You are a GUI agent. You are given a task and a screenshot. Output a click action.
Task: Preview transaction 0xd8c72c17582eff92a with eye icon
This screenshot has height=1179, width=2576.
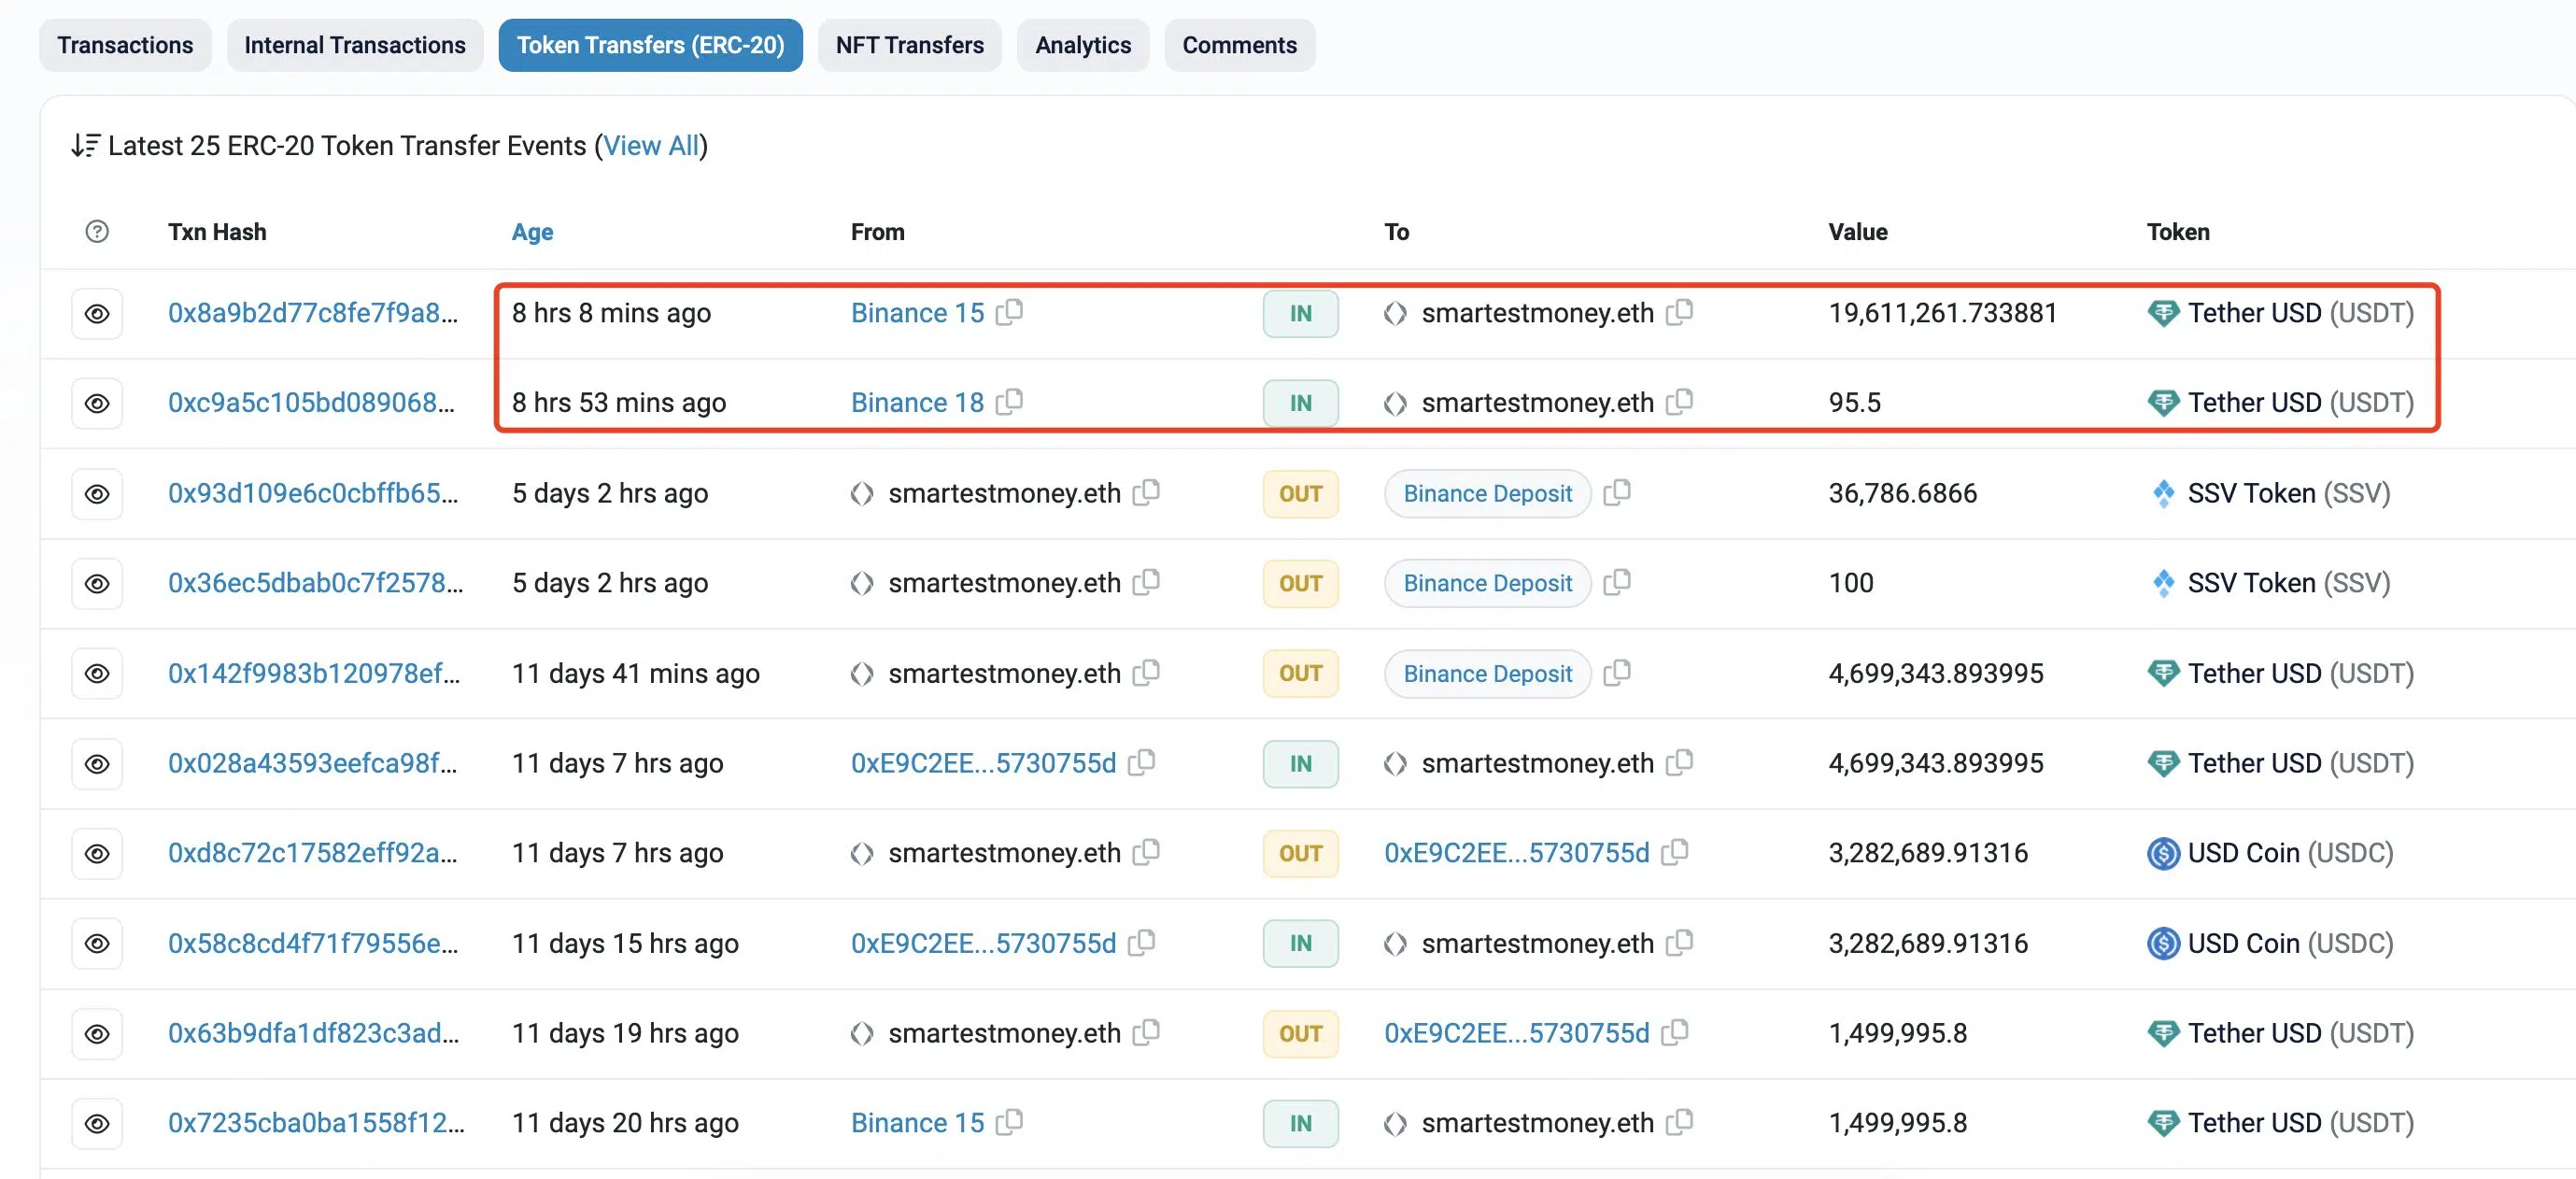point(97,854)
